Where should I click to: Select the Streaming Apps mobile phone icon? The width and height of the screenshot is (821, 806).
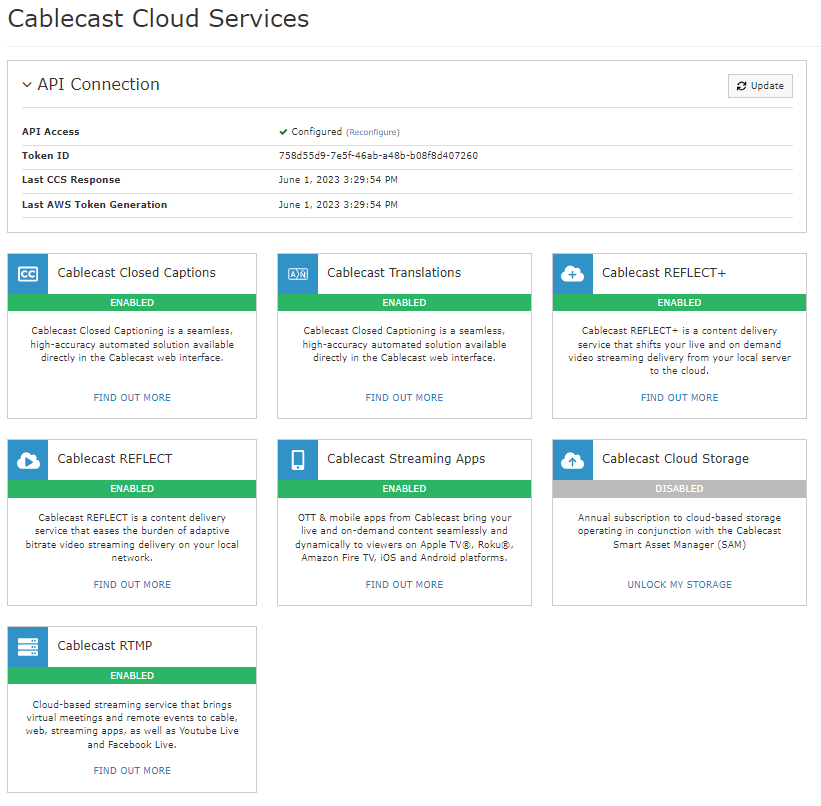click(297, 460)
